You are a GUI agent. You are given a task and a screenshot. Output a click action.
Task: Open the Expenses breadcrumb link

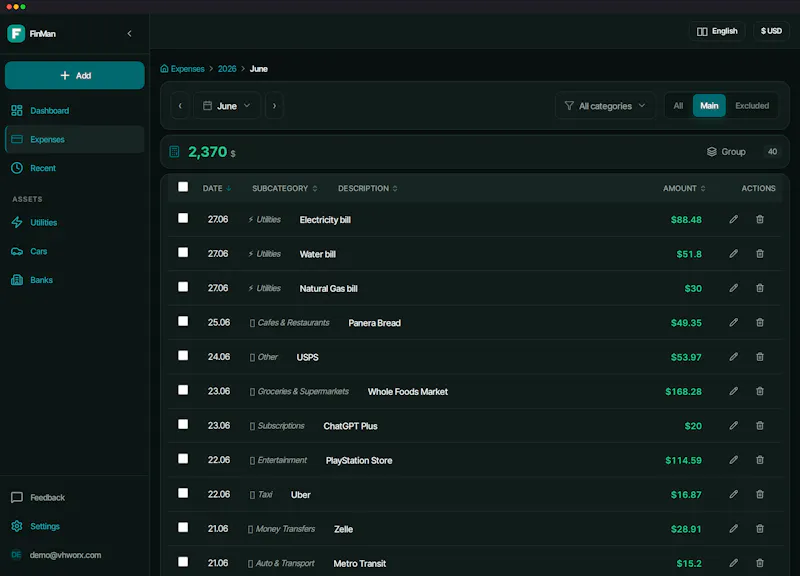point(182,69)
